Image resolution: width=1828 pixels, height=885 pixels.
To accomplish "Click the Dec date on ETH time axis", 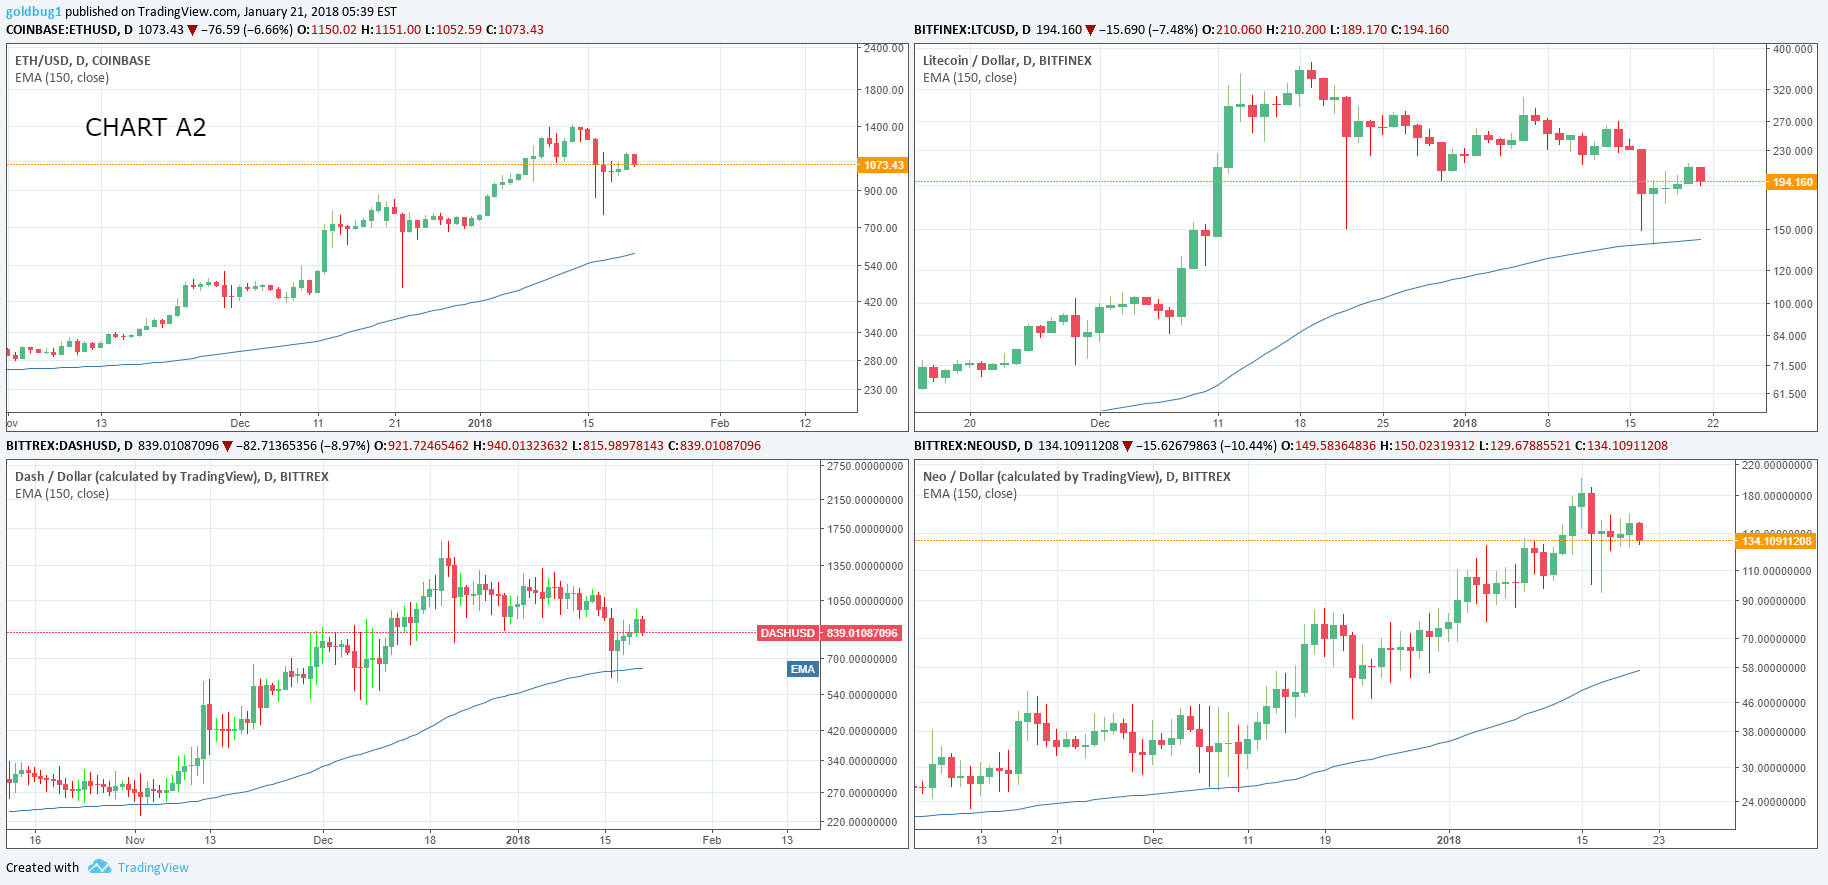I will (240, 423).
